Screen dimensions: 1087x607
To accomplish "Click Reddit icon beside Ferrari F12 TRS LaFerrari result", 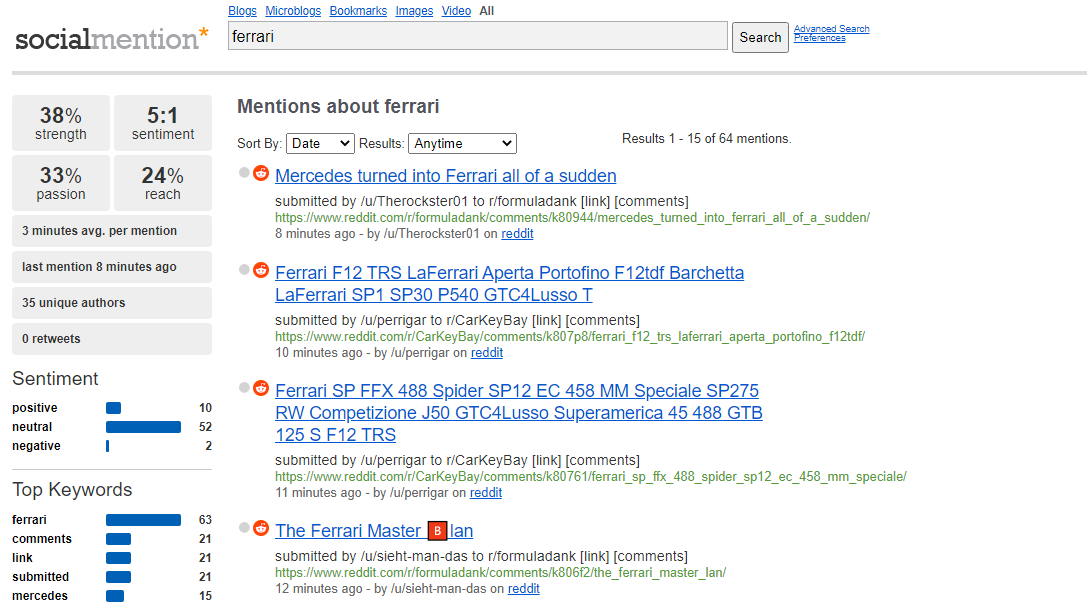I will click(261, 270).
